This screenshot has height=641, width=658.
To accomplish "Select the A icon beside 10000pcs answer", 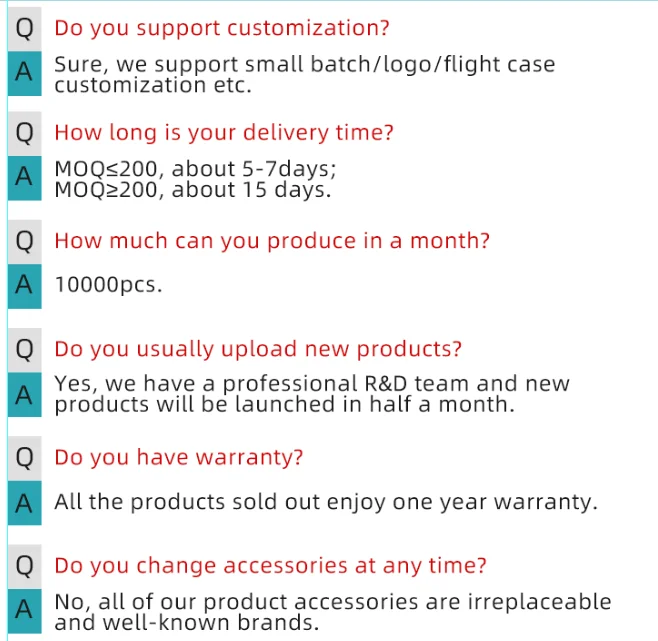I will [x=25, y=286].
